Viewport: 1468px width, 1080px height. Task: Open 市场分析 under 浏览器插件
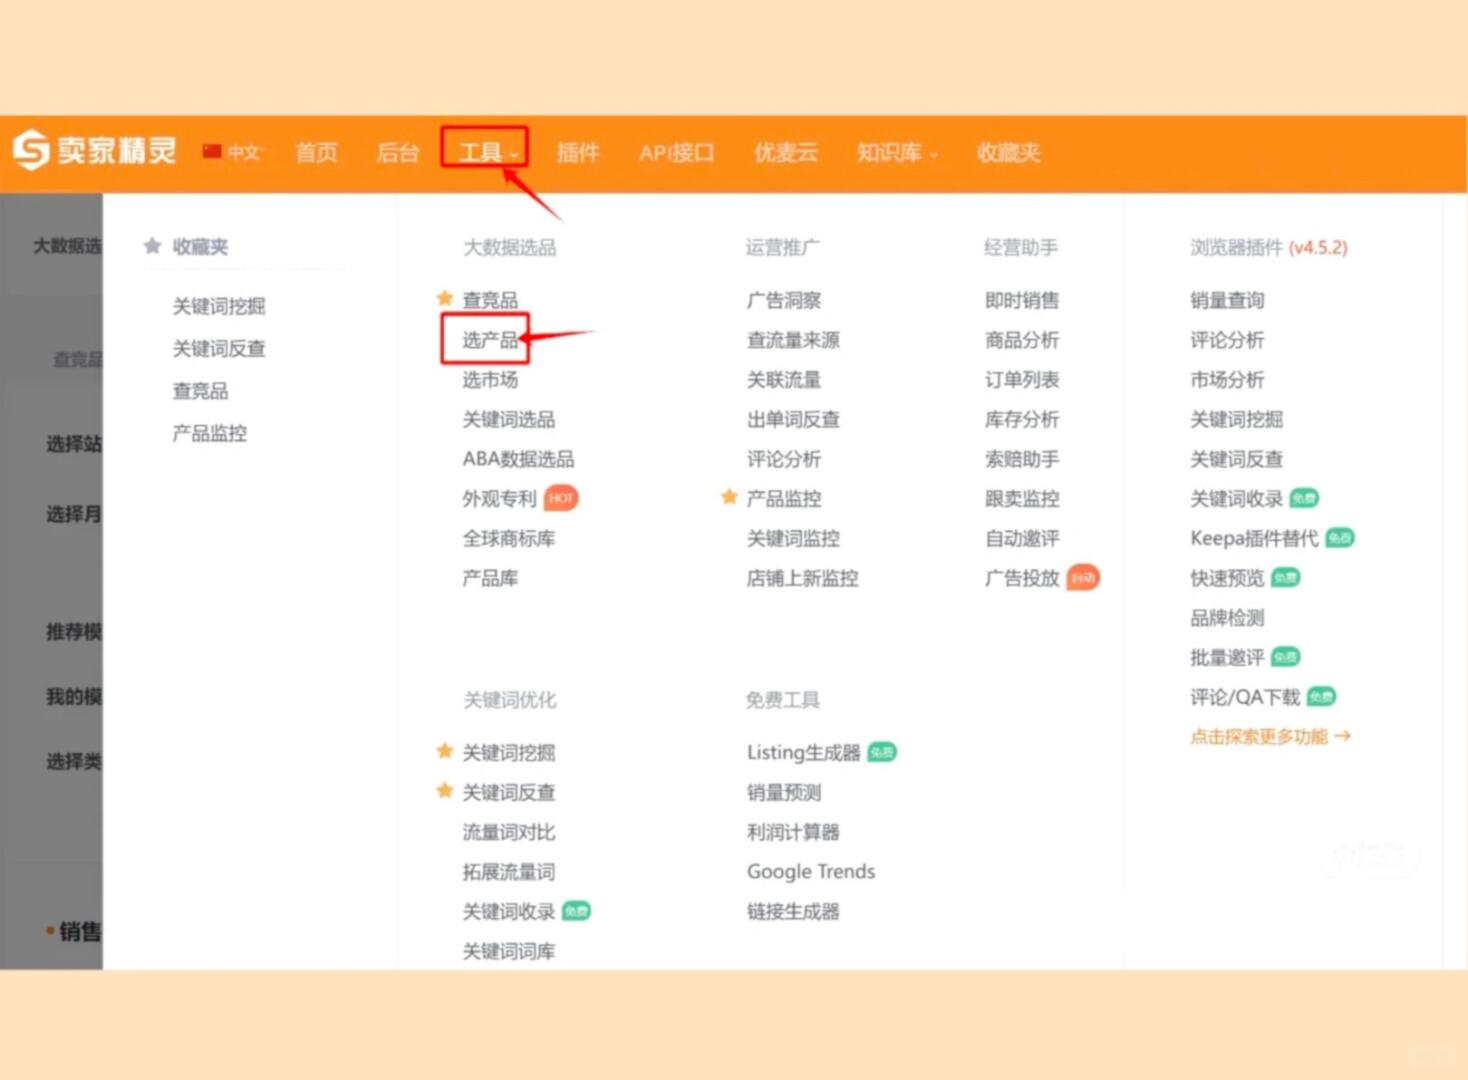coord(1228,380)
